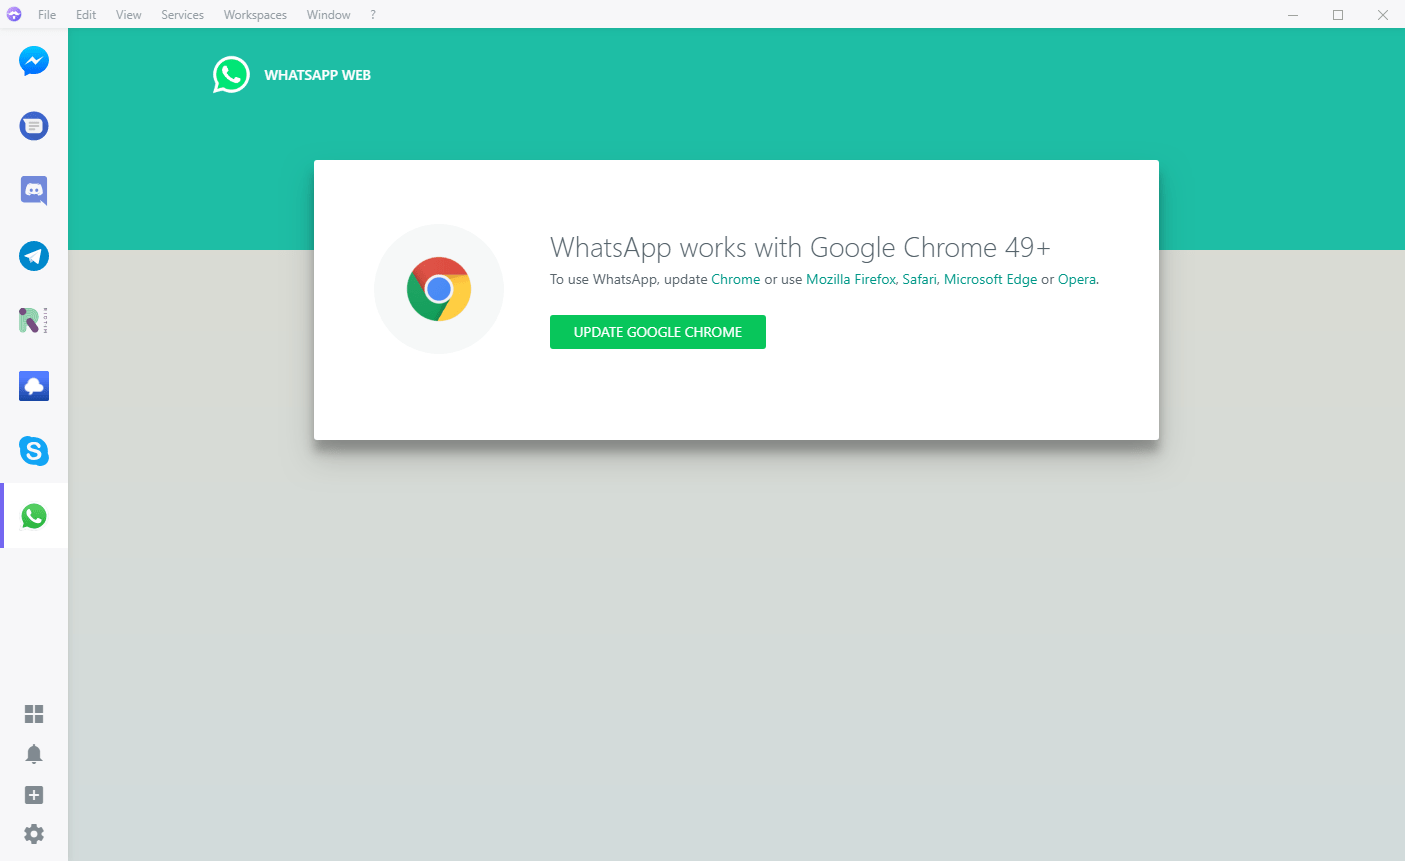Screen dimensions: 1405x861
Task: Click the WHATSAPP WEB header text
Action: pos(317,75)
